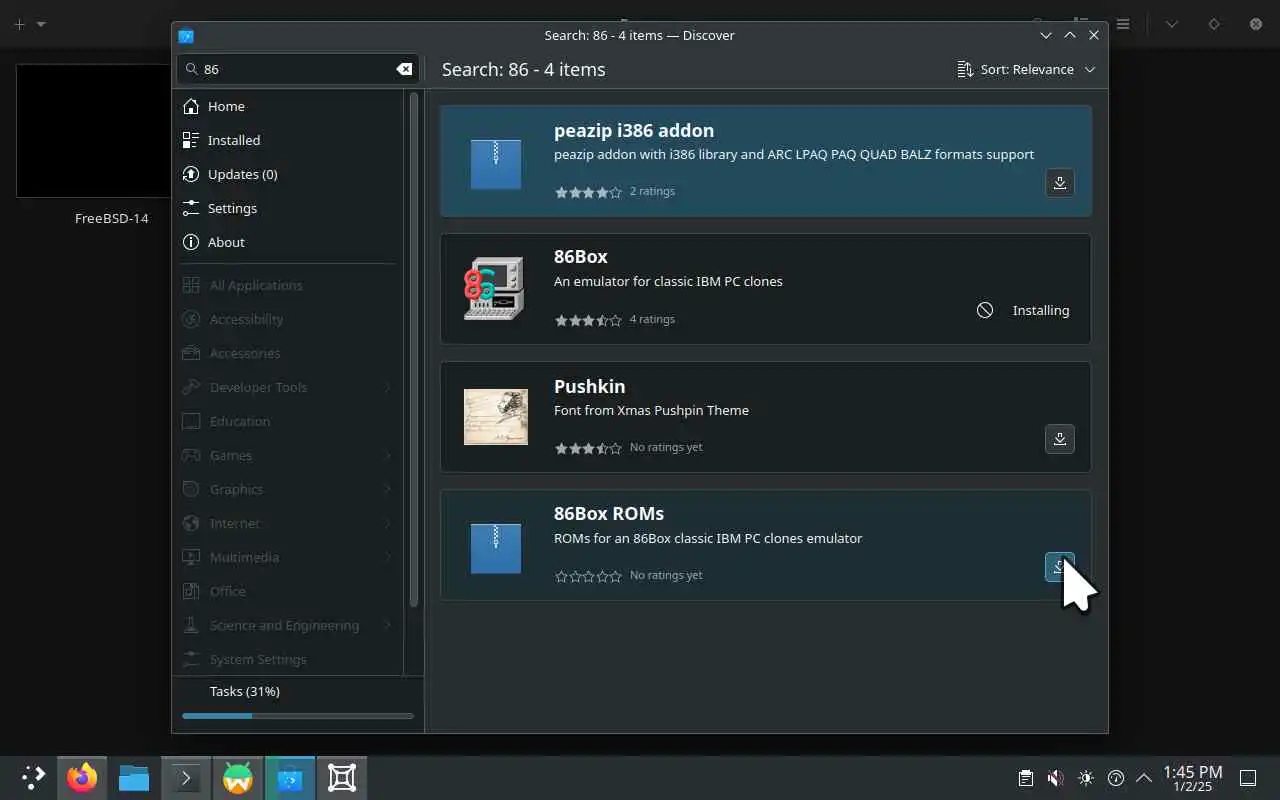The image size is (1280, 800).
Task: Click the Discover titlebar app icon
Action: pos(186,35)
